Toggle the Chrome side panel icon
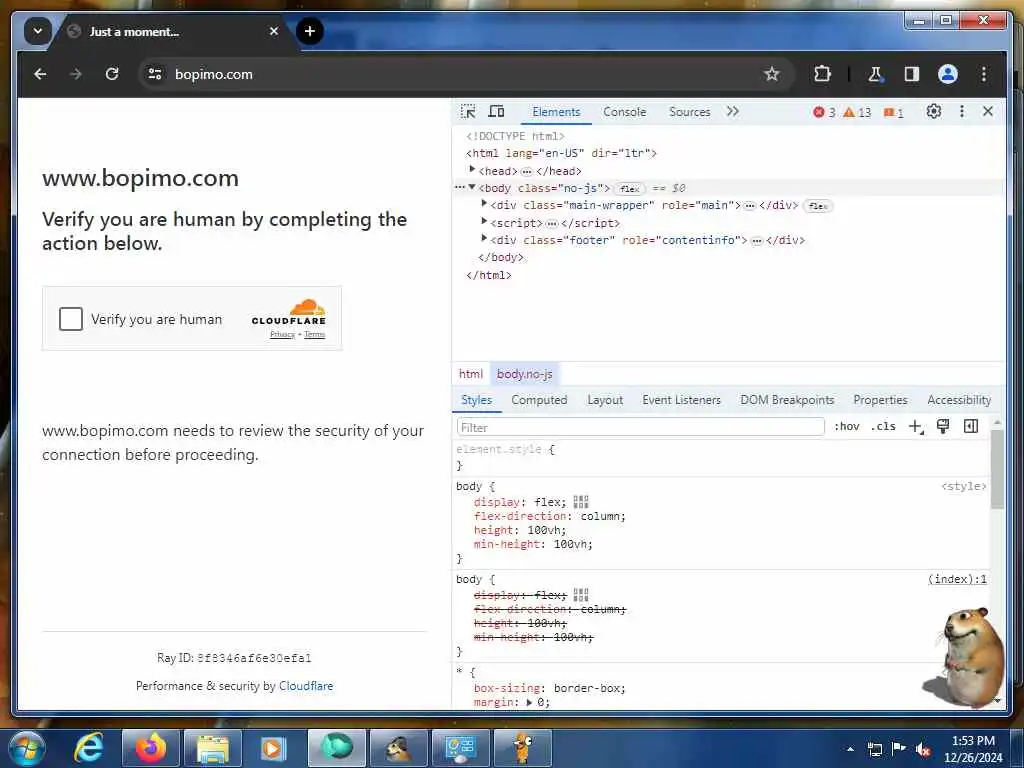1024x768 pixels. [912, 74]
